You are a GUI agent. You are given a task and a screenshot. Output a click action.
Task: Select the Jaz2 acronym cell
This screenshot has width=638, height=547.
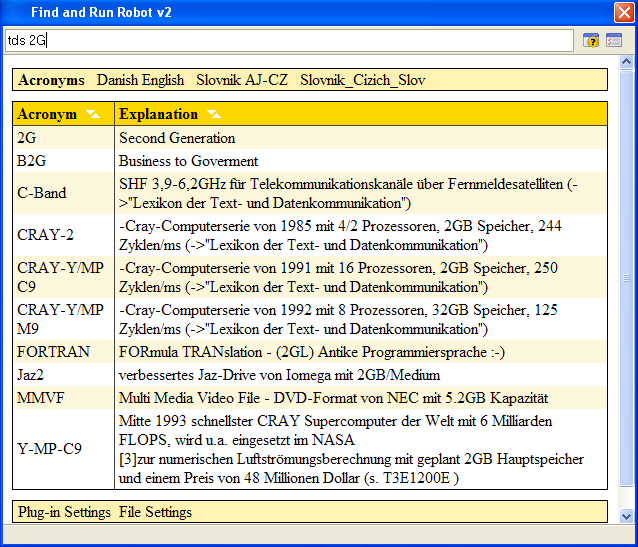click(63, 374)
